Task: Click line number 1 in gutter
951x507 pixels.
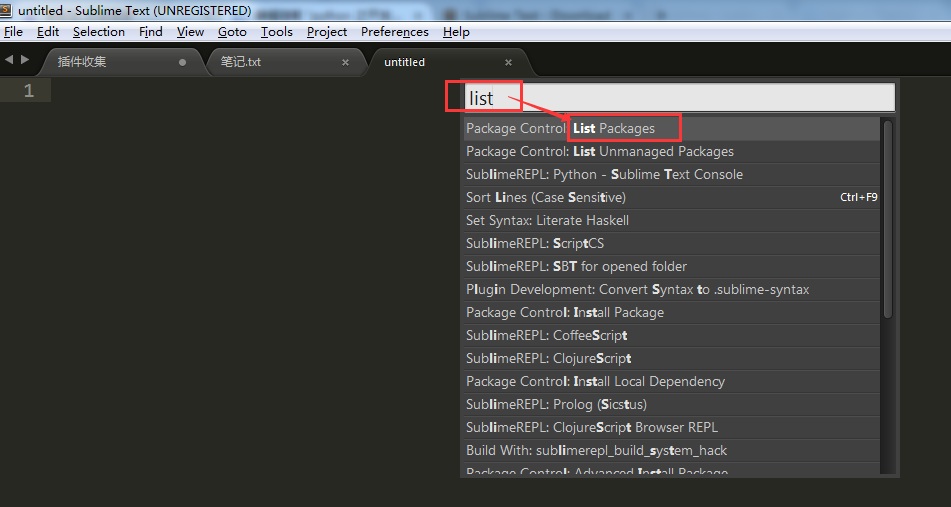Action: 29,91
